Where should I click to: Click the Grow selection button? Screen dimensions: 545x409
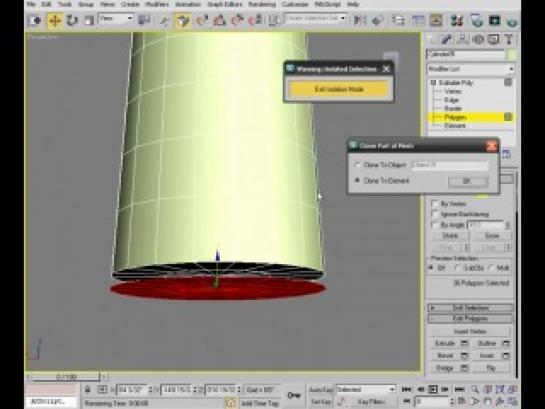[x=491, y=236]
